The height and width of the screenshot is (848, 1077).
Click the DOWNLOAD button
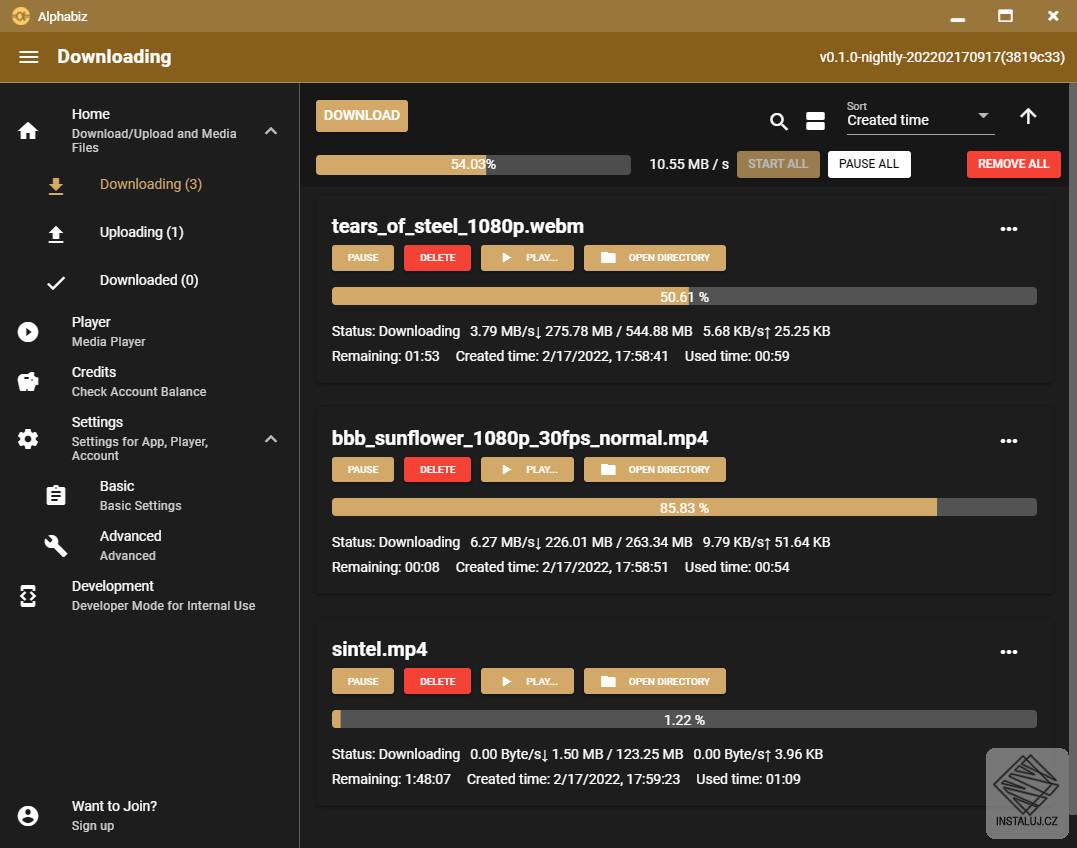coord(361,115)
